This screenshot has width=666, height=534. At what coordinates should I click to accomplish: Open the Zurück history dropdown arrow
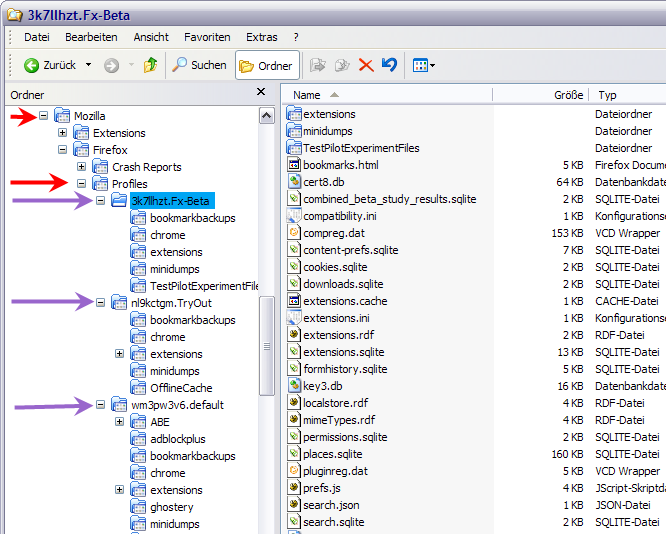coord(88,65)
